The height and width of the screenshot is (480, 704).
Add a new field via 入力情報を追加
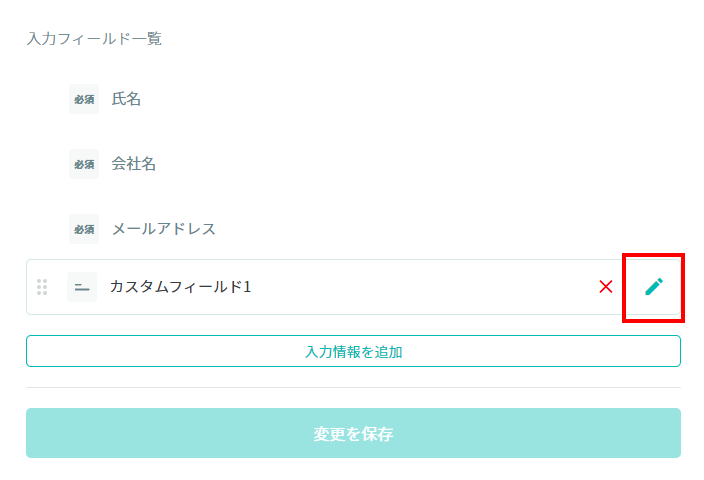[x=353, y=351]
